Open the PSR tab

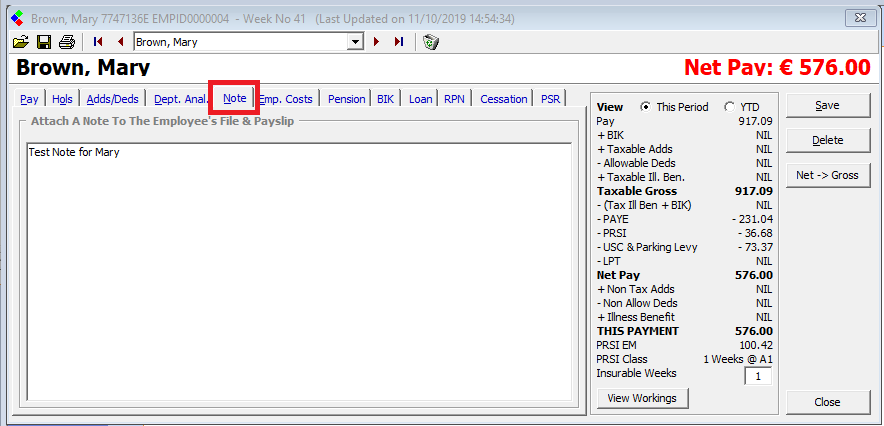coord(550,99)
